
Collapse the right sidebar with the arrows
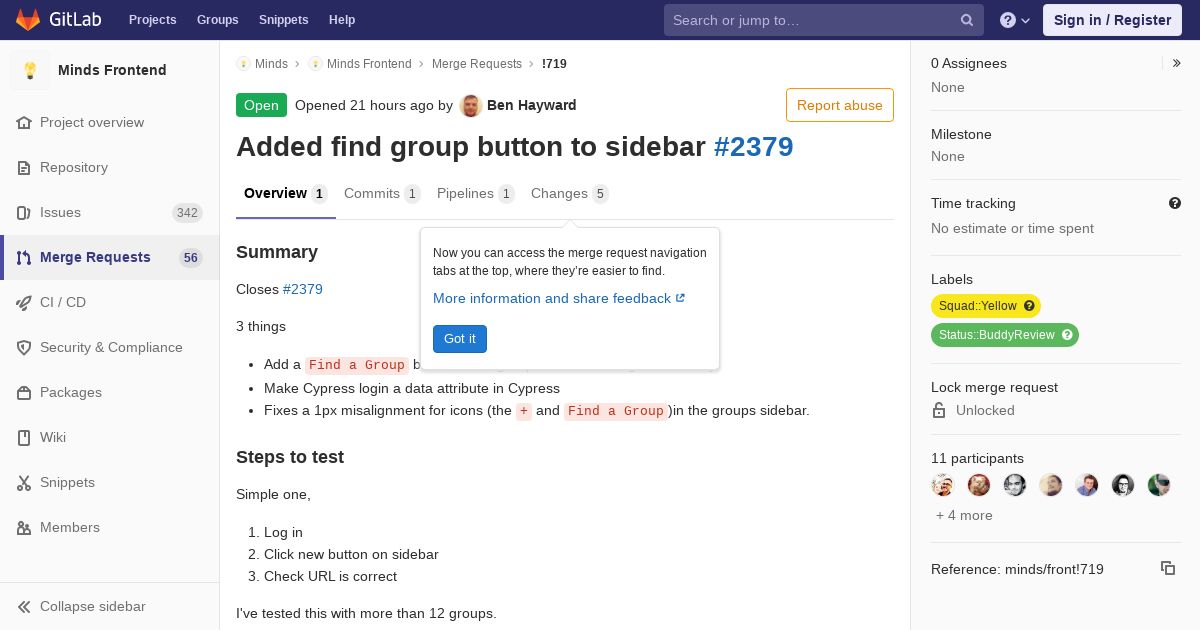click(1176, 63)
